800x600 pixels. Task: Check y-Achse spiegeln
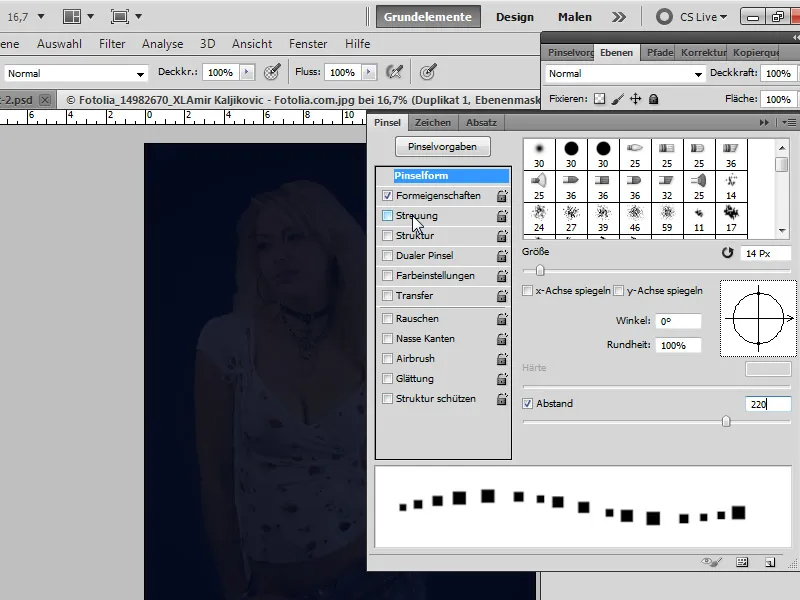618,291
